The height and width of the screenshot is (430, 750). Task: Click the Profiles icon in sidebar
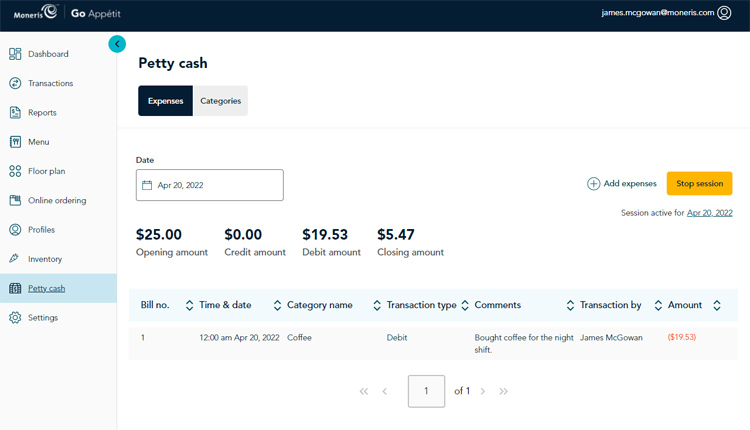tap(15, 230)
